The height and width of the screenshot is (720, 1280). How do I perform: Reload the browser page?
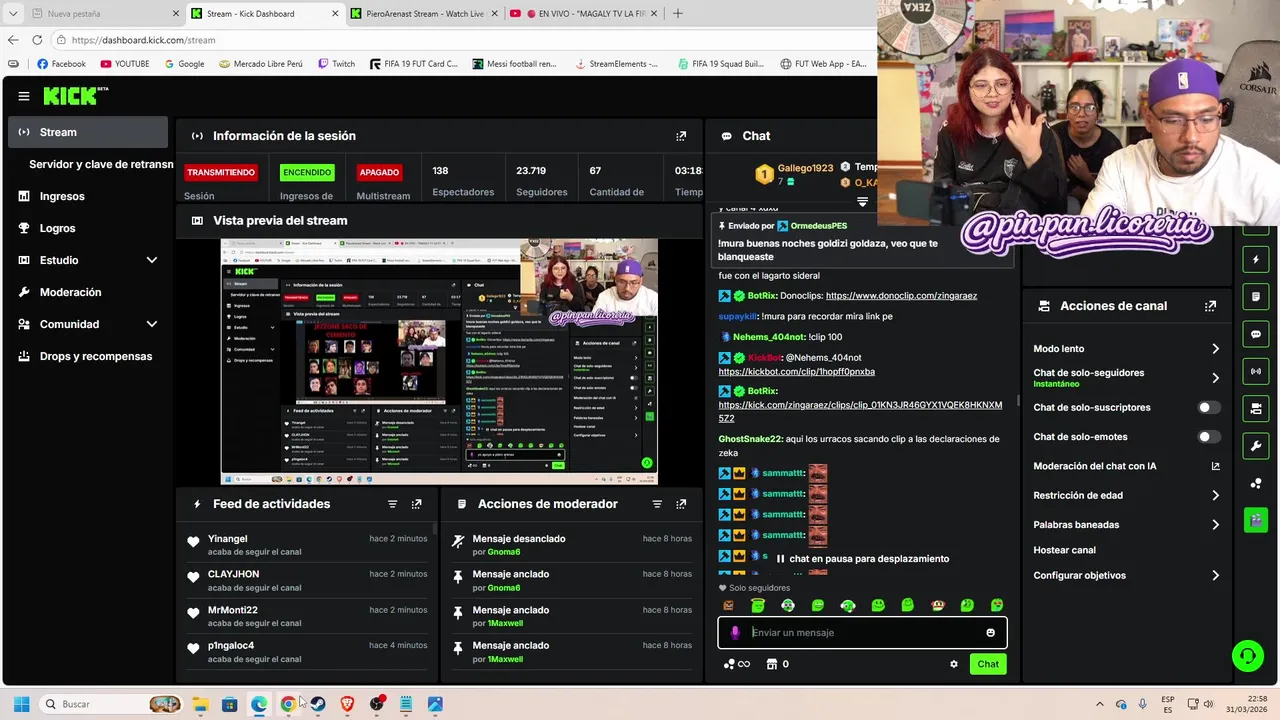click(x=37, y=40)
